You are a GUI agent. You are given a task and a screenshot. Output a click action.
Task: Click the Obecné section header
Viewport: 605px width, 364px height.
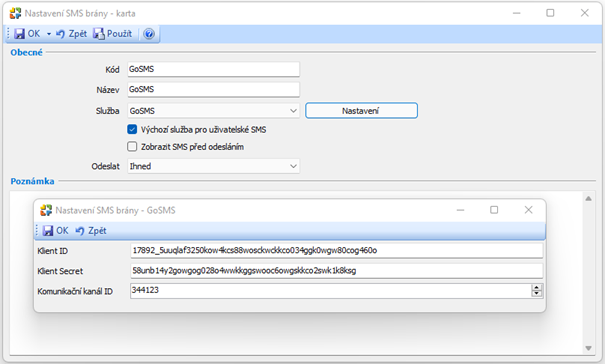[26, 52]
